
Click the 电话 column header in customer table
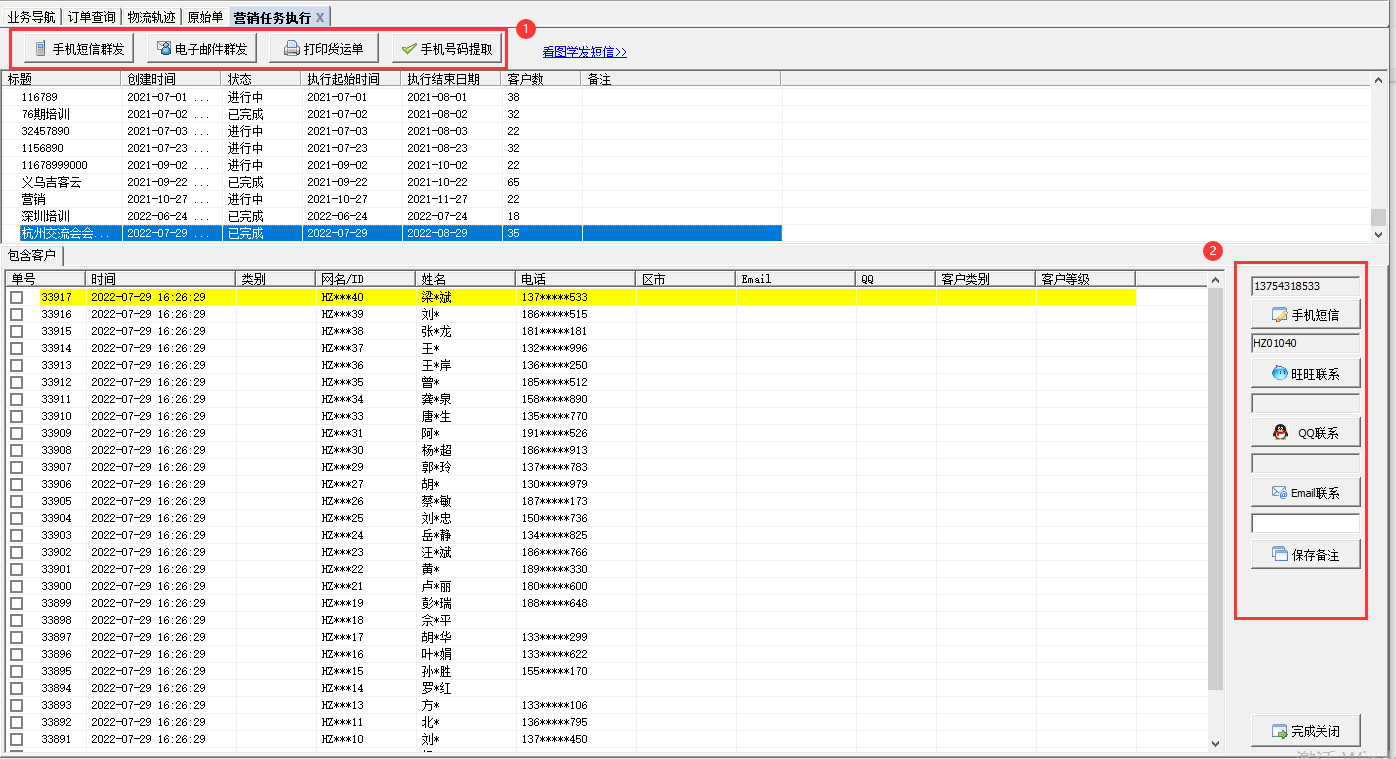pos(575,279)
